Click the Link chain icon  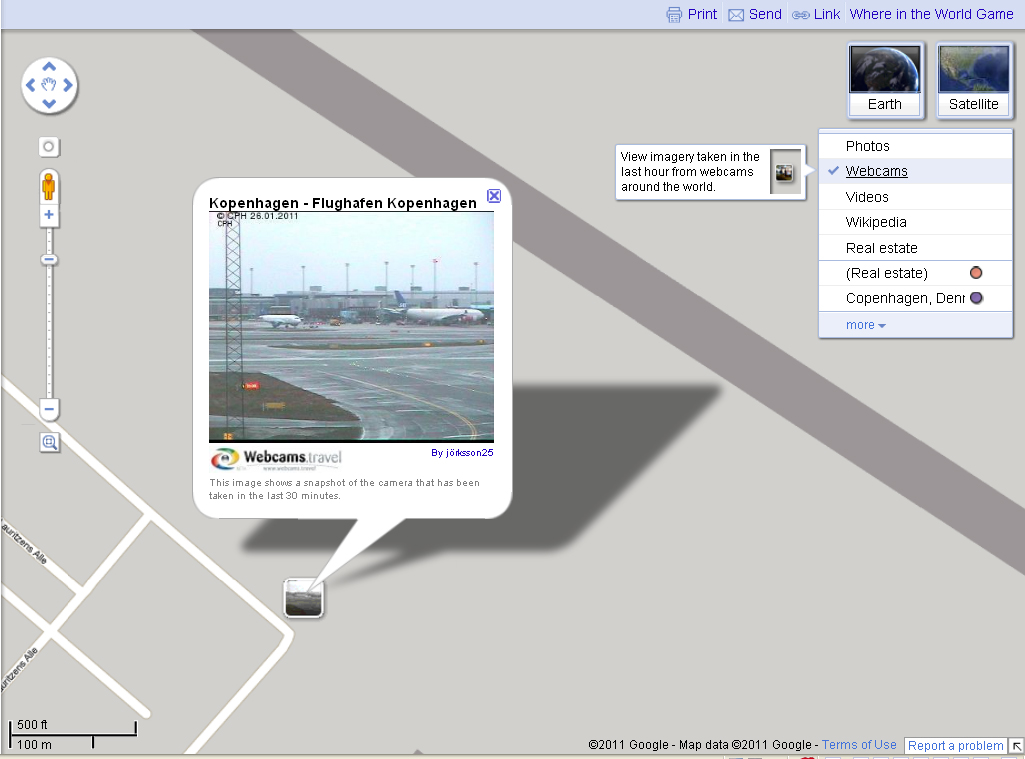[801, 15]
